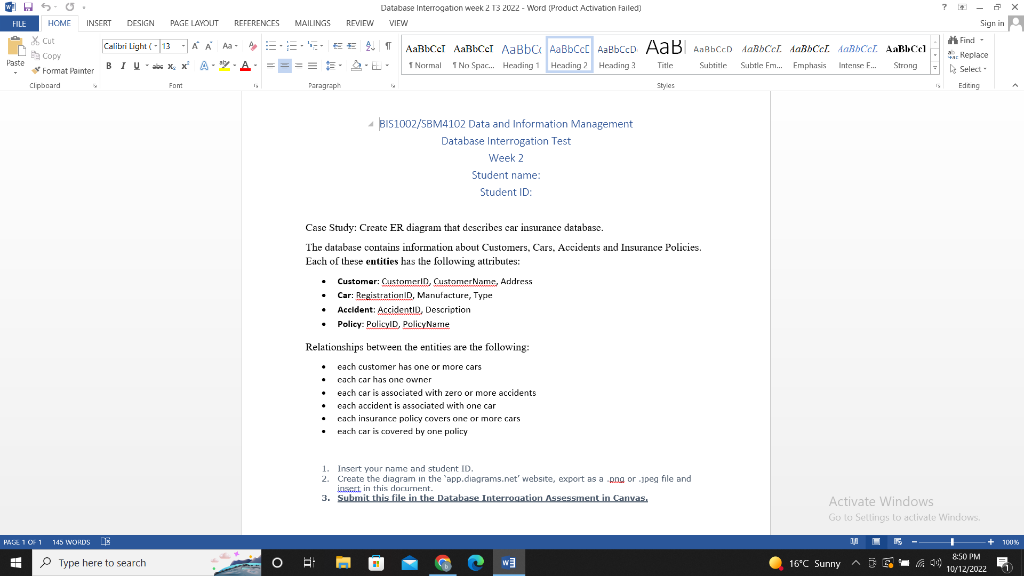The image size is (1024, 576).
Task: Open the font size dropdown
Action: 184,46
